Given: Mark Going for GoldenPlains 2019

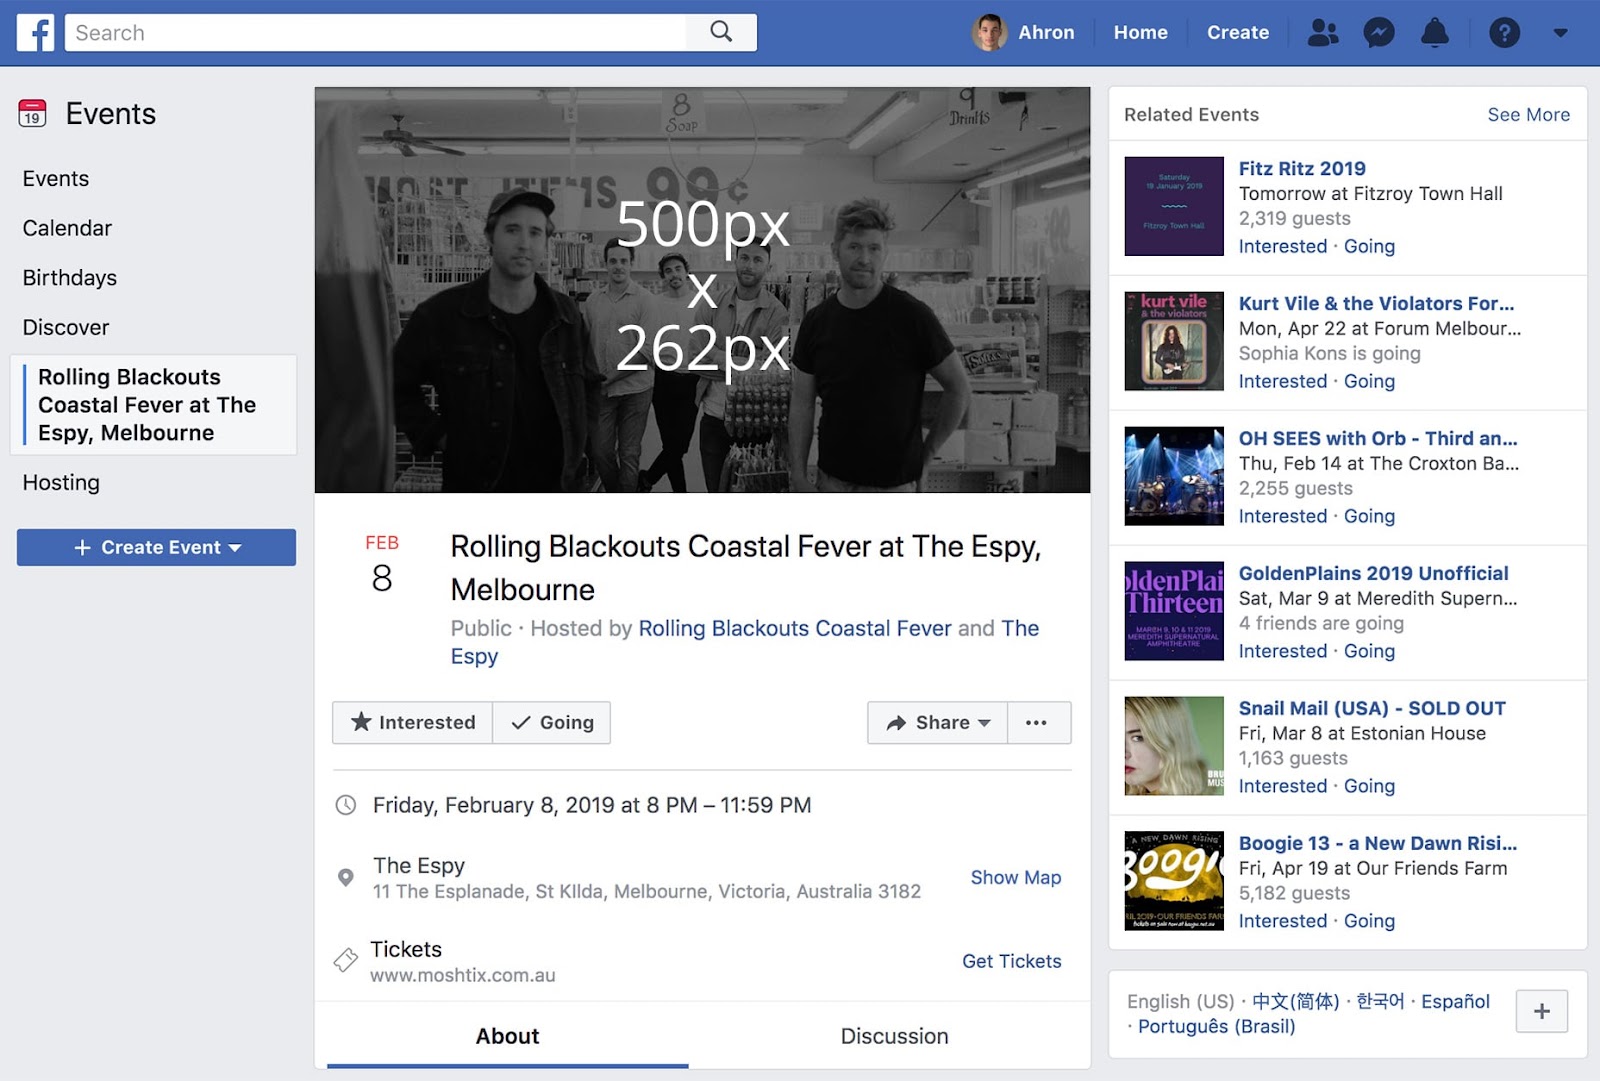Looking at the screenshot, I should tap(1369, 651).
